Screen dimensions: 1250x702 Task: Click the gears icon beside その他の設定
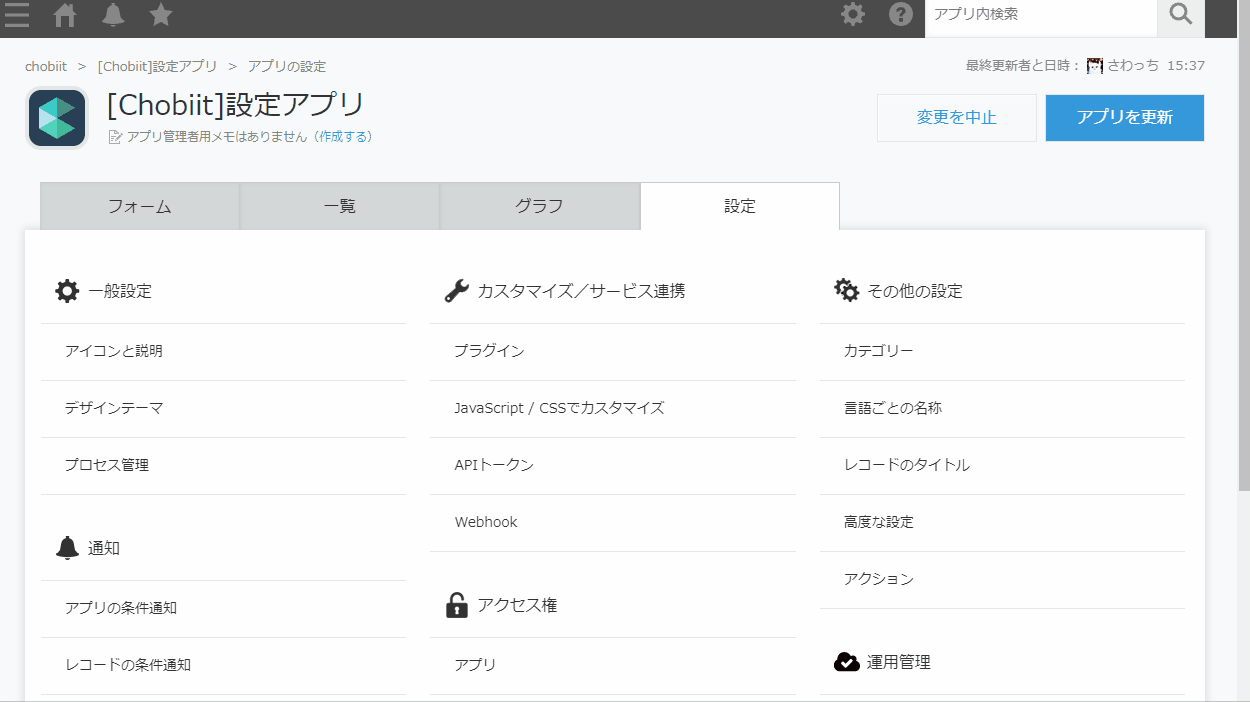(846, 290)
